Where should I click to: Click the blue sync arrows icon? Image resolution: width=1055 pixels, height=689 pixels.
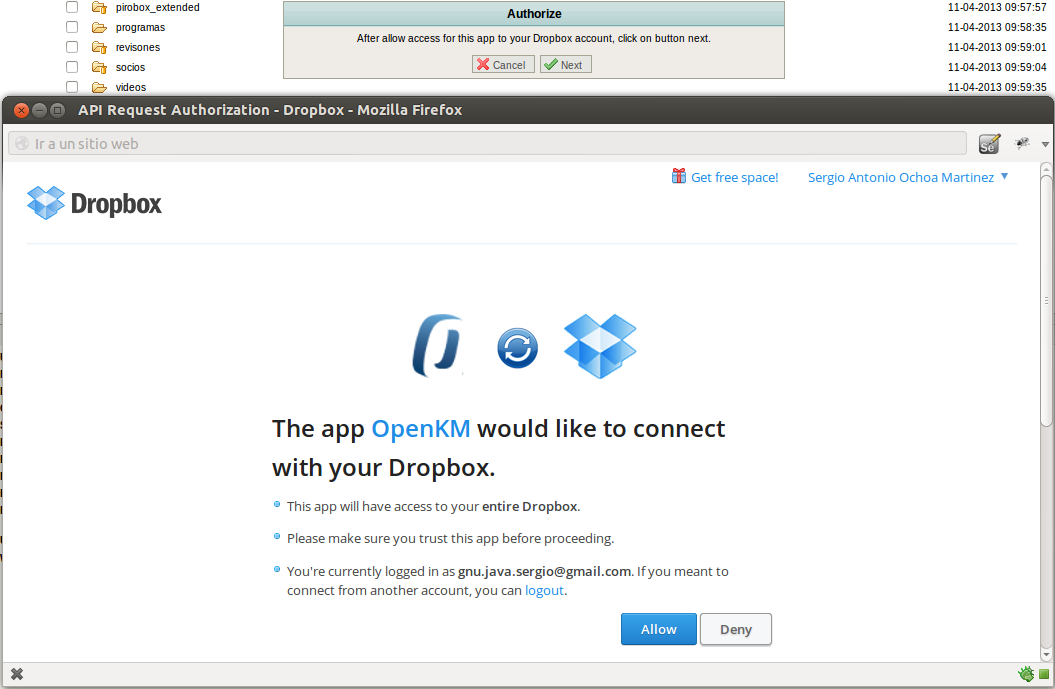517,348
